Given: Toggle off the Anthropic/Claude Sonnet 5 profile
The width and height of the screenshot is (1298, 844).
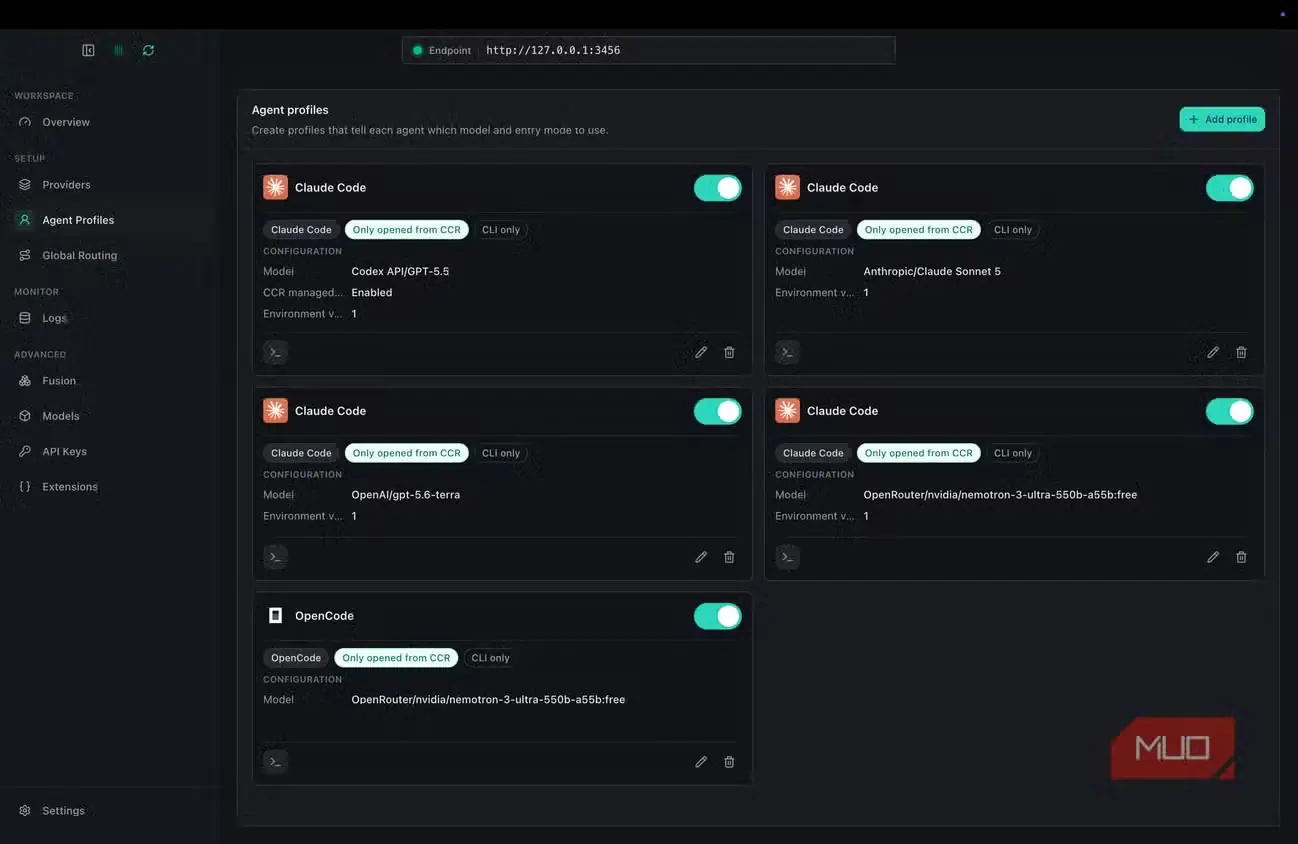Looking at the screenshot, I should click(x=1230, y=187).
